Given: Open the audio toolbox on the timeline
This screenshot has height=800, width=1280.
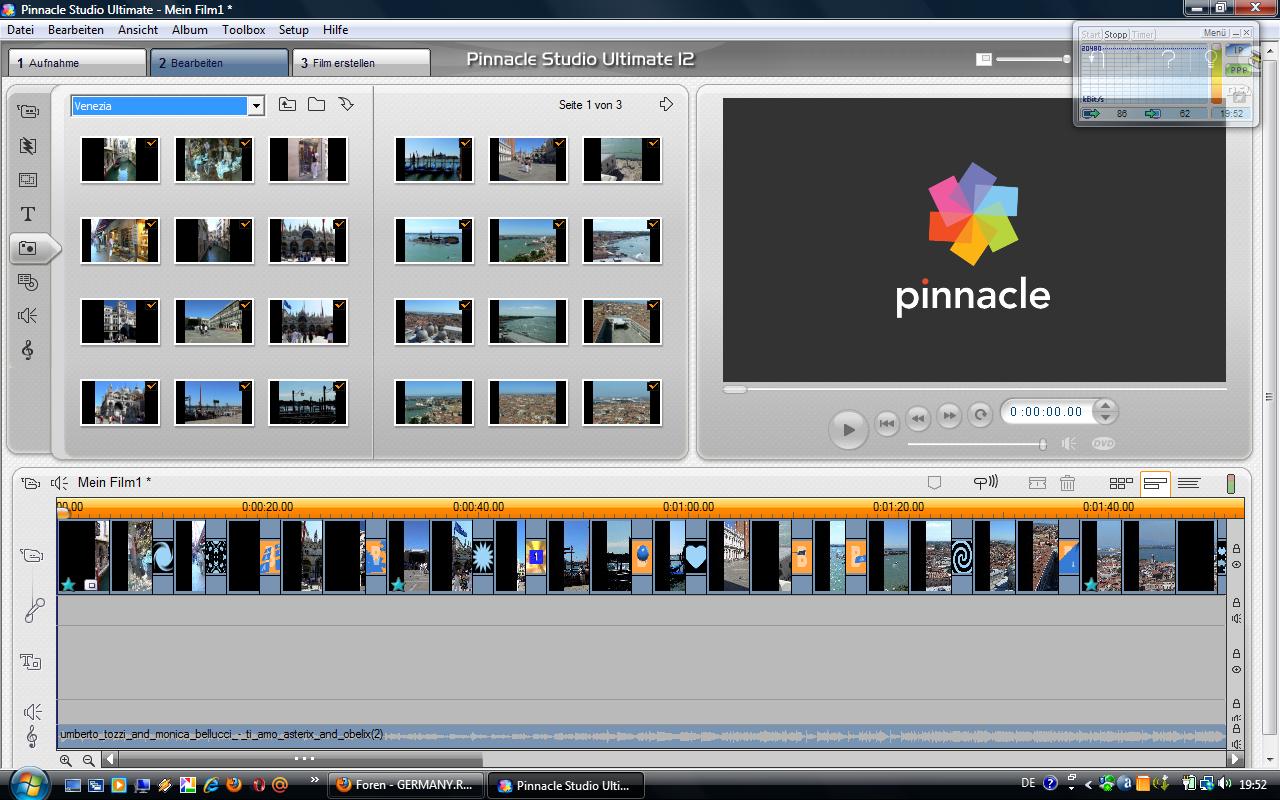Looking at the screenshot, I should 60,483.
